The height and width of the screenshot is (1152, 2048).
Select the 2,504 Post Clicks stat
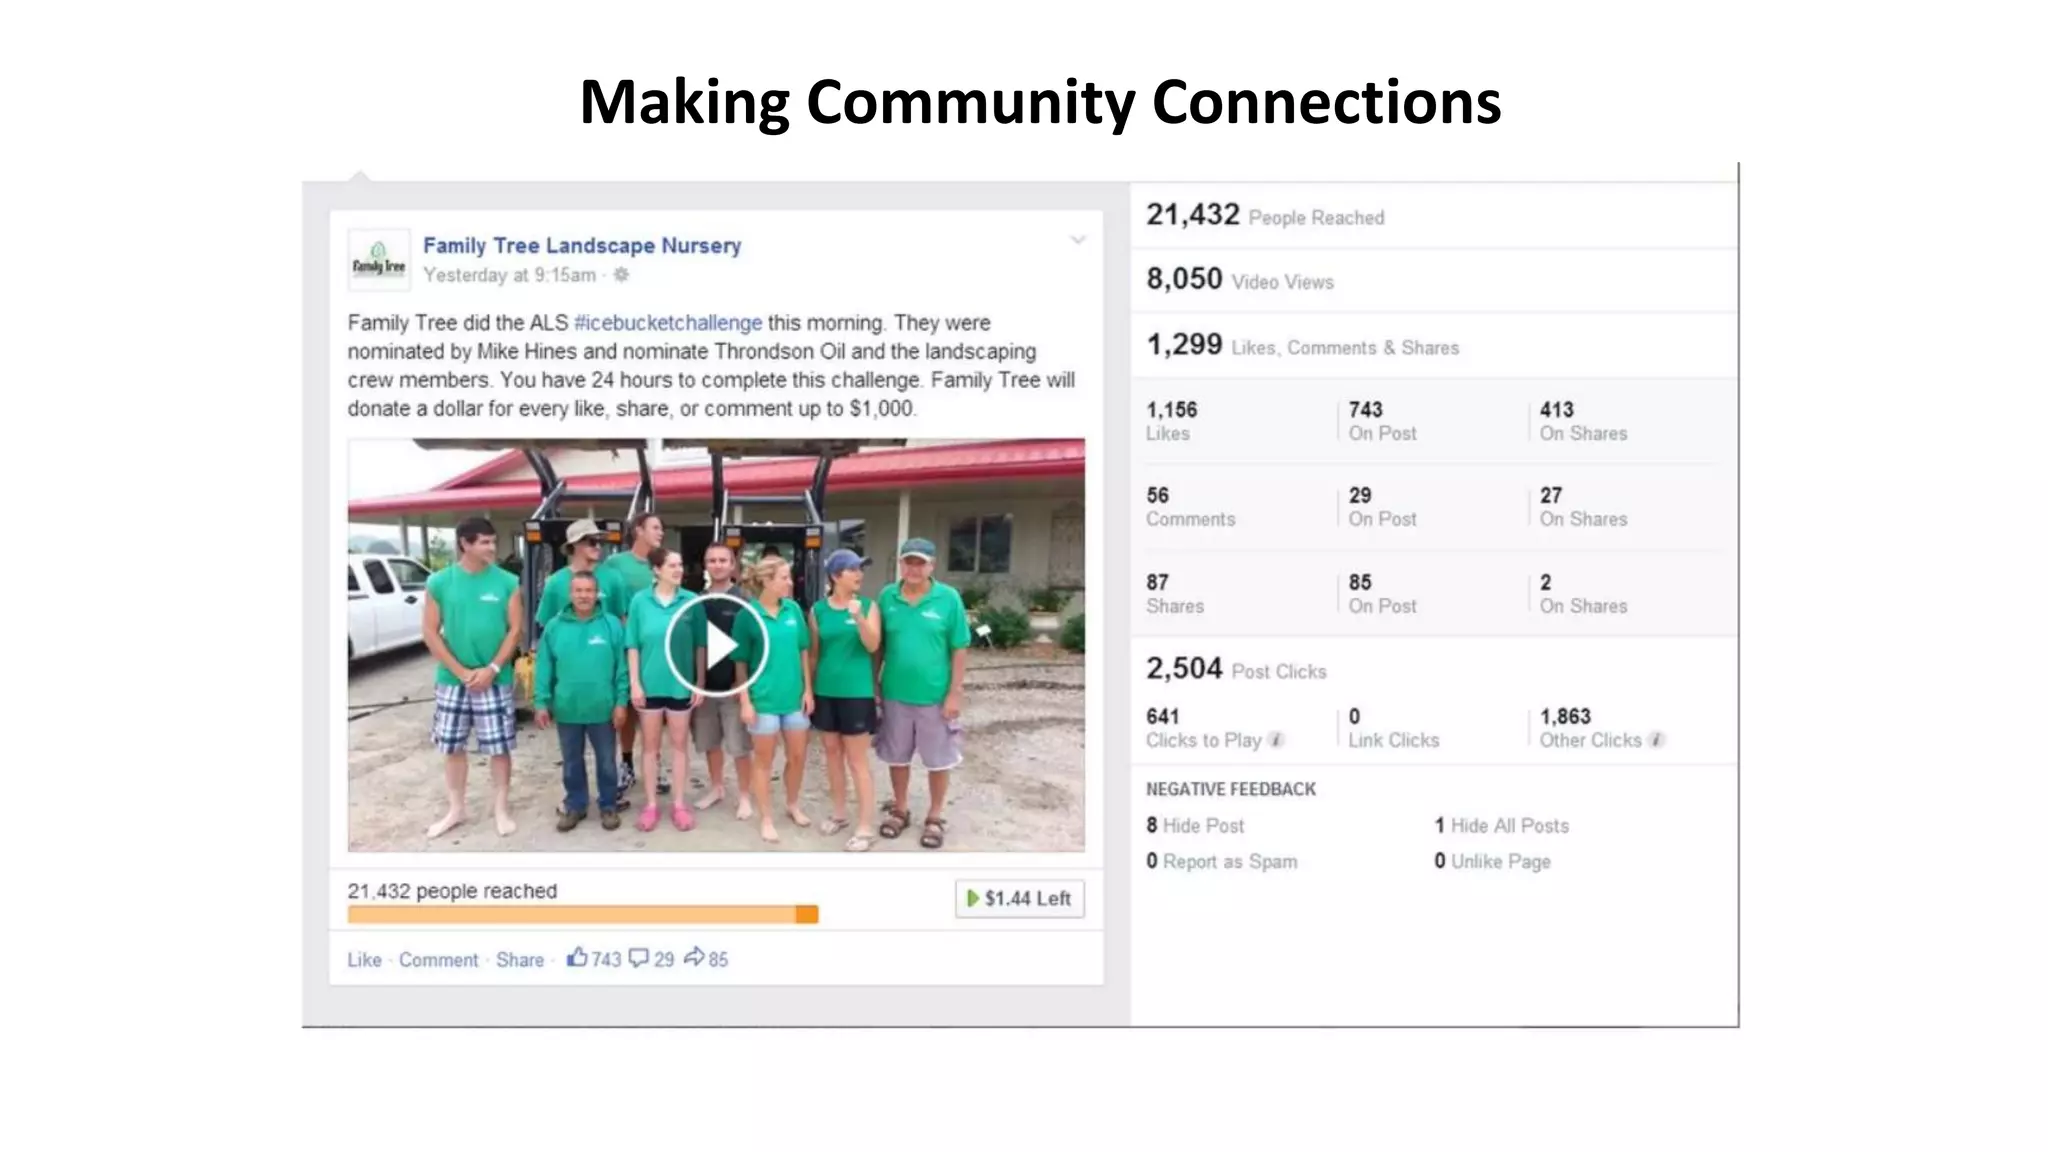1236,669
